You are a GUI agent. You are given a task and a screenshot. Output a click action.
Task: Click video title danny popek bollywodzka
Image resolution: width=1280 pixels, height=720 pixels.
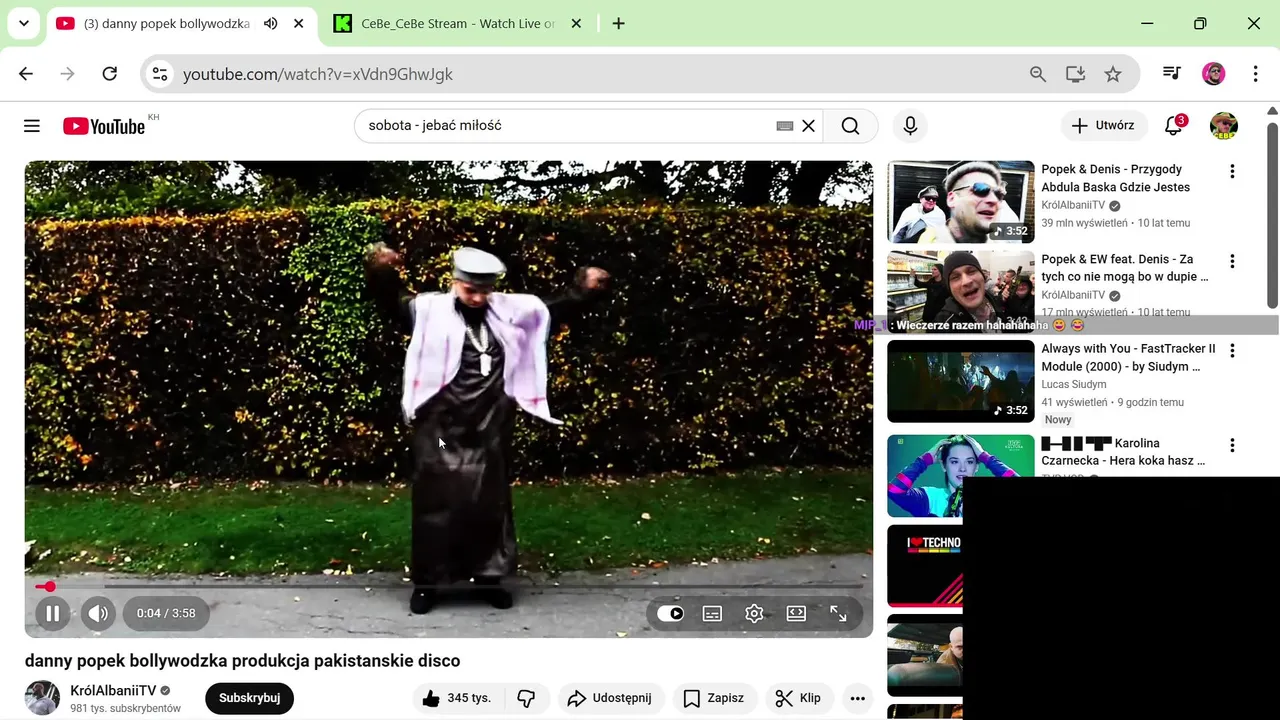tap(243, 661)
